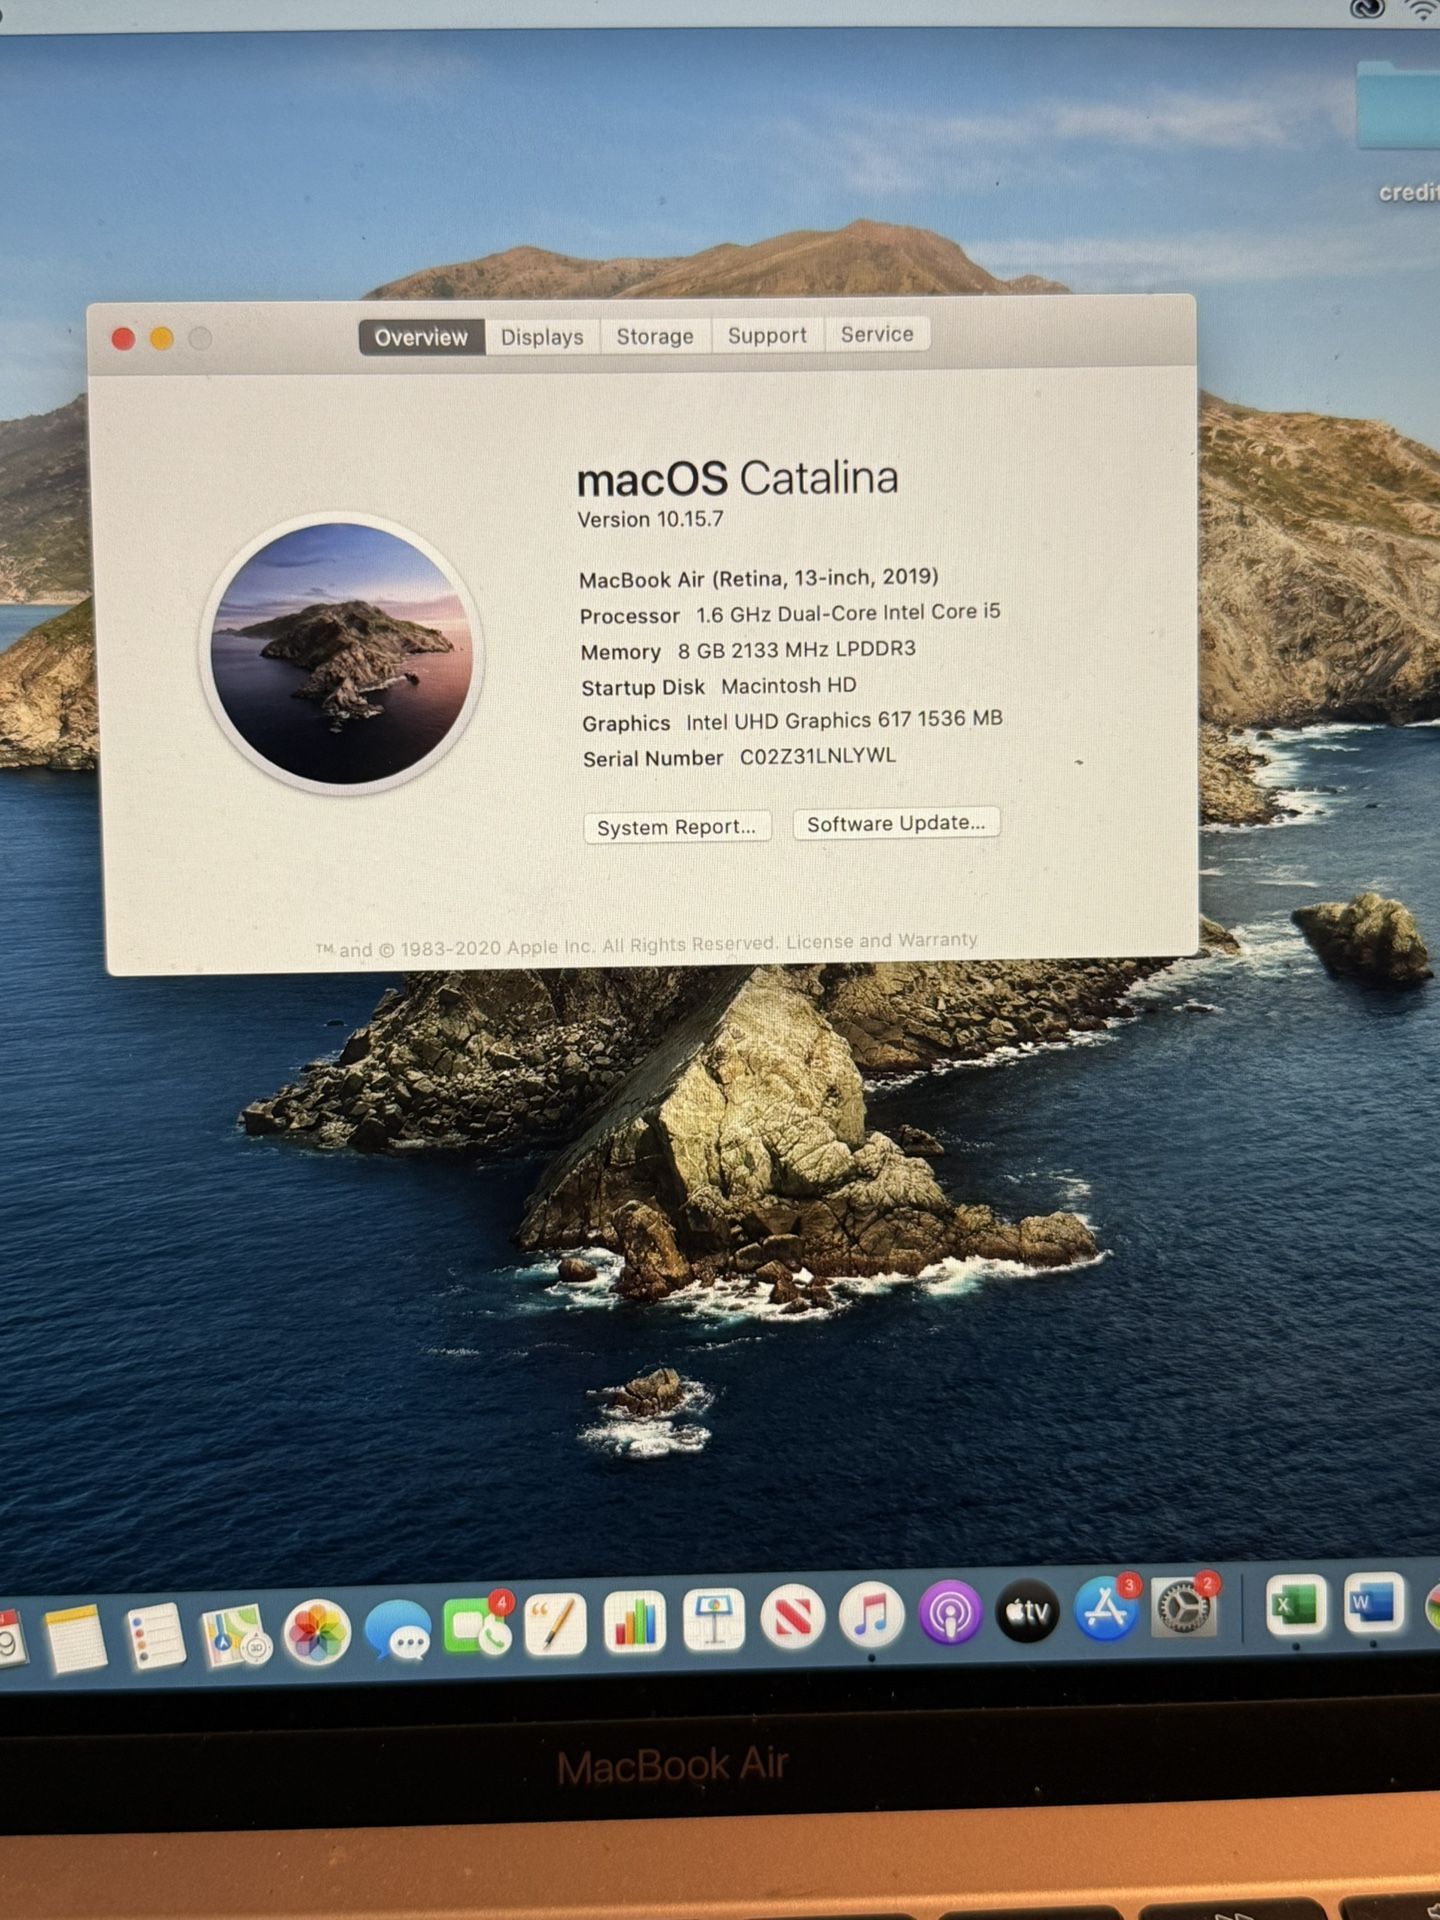
Task: Launch FaceTime with the 4 badge
Action: (x=478, y=1626)
